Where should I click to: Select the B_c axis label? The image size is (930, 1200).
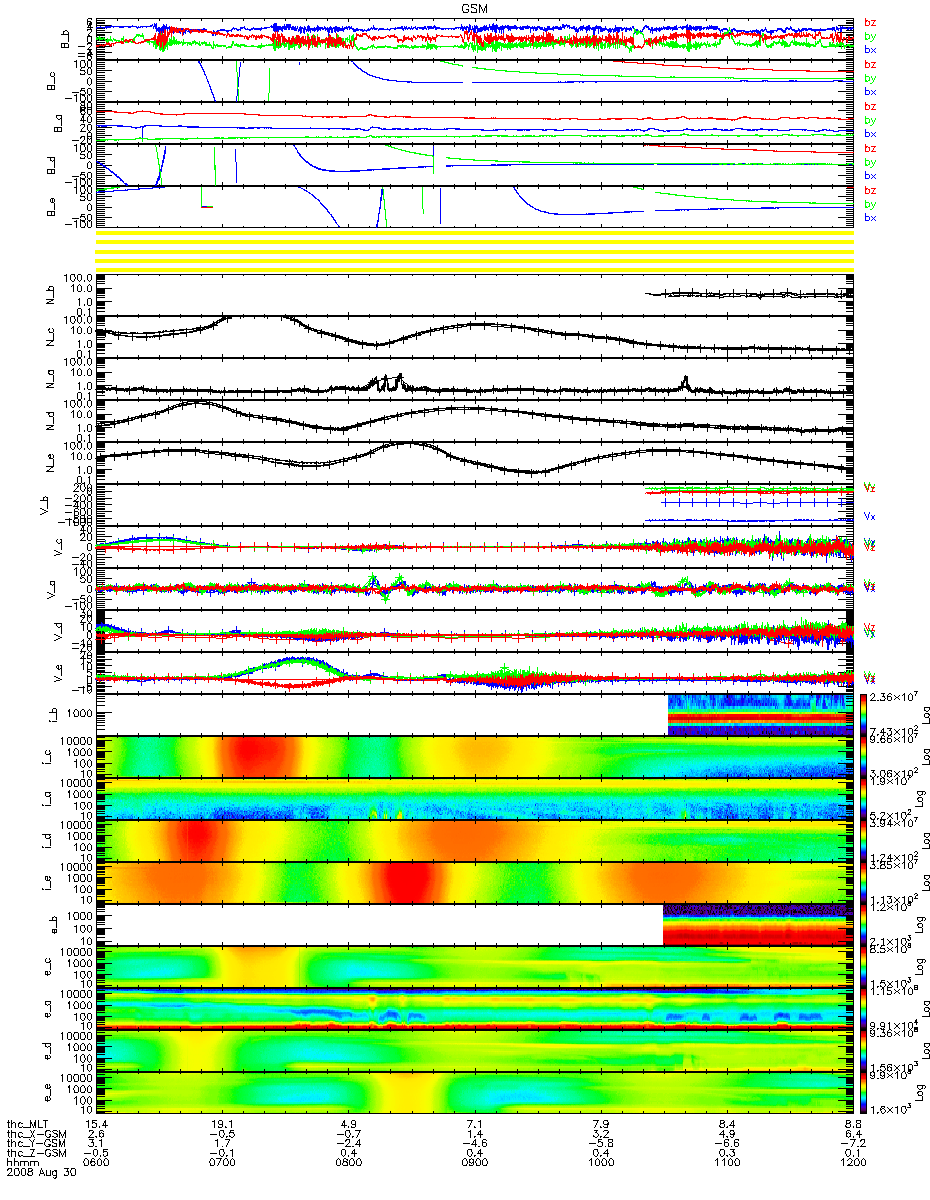click(53, 81)
